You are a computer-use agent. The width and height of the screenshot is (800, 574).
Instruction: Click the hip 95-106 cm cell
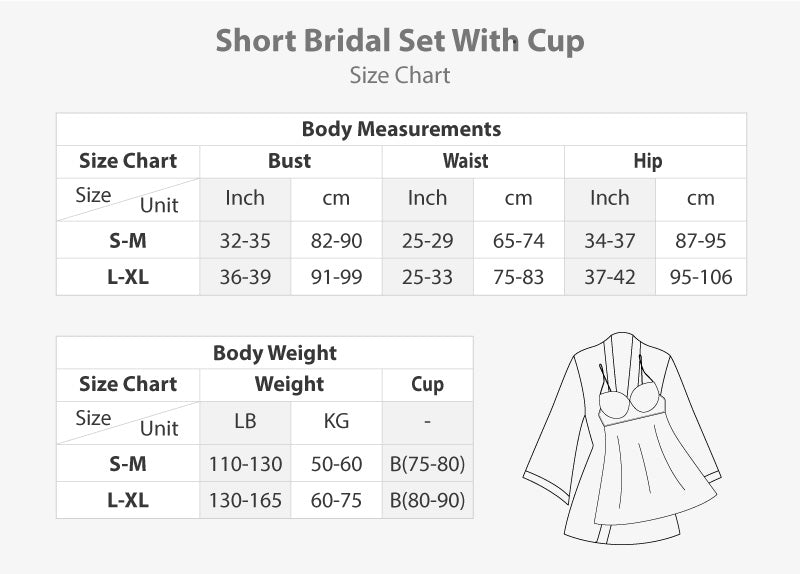click(x=701, y=277)
